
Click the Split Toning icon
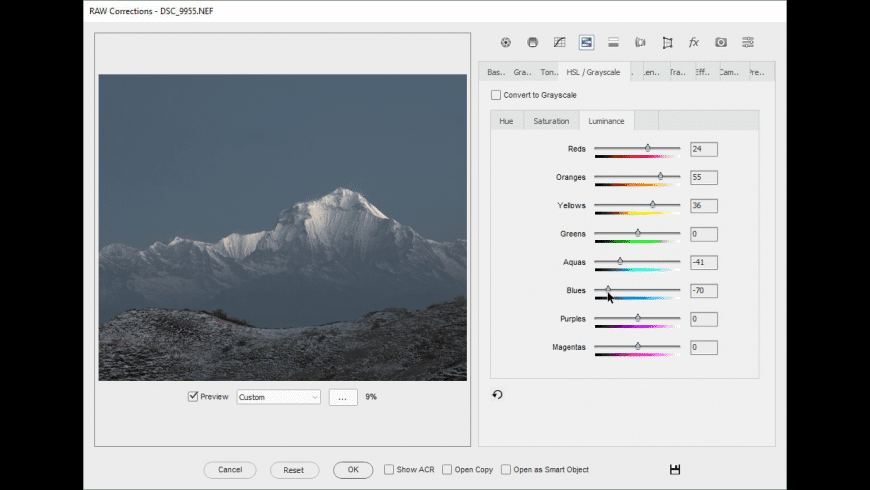(613, 42)
